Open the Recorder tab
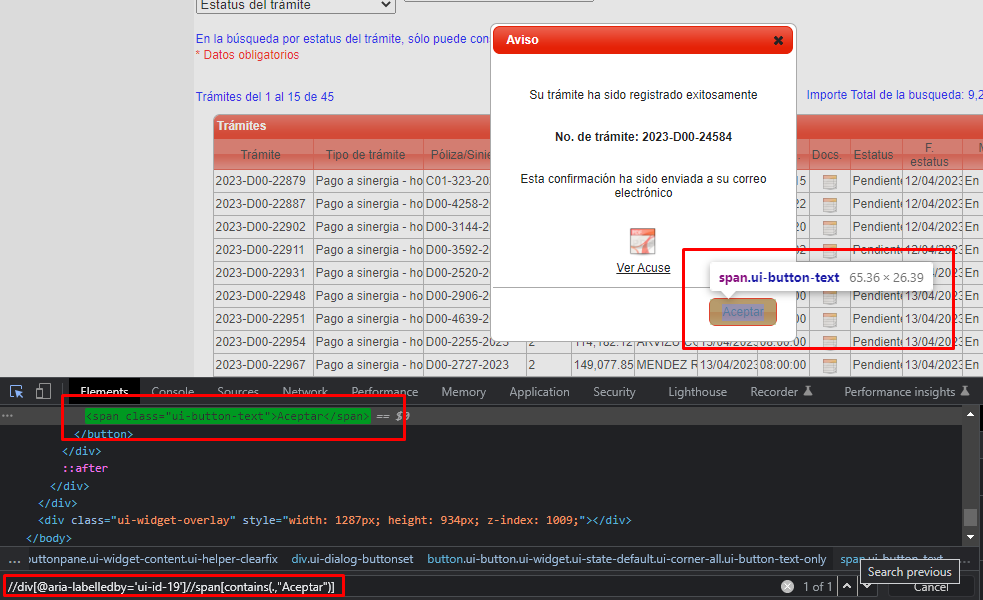The height and width of the screenshot is (600, 983). (x=781, y=392)
